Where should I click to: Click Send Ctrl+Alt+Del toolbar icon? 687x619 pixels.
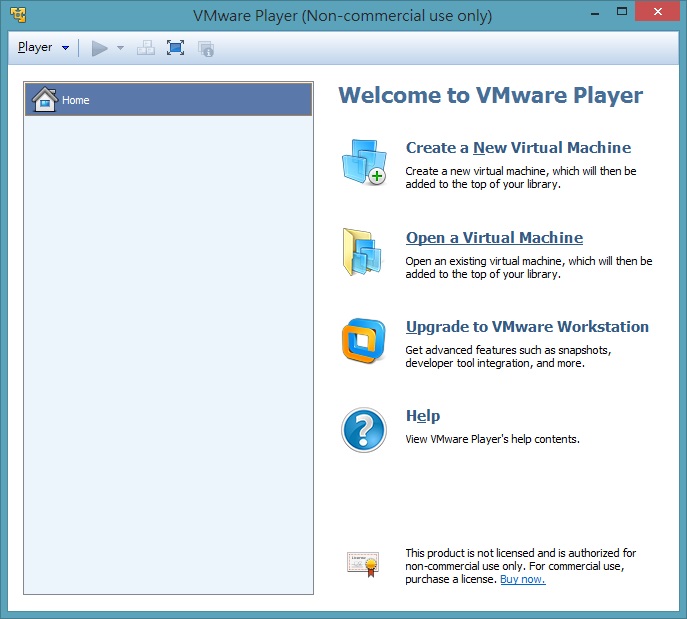145,48
